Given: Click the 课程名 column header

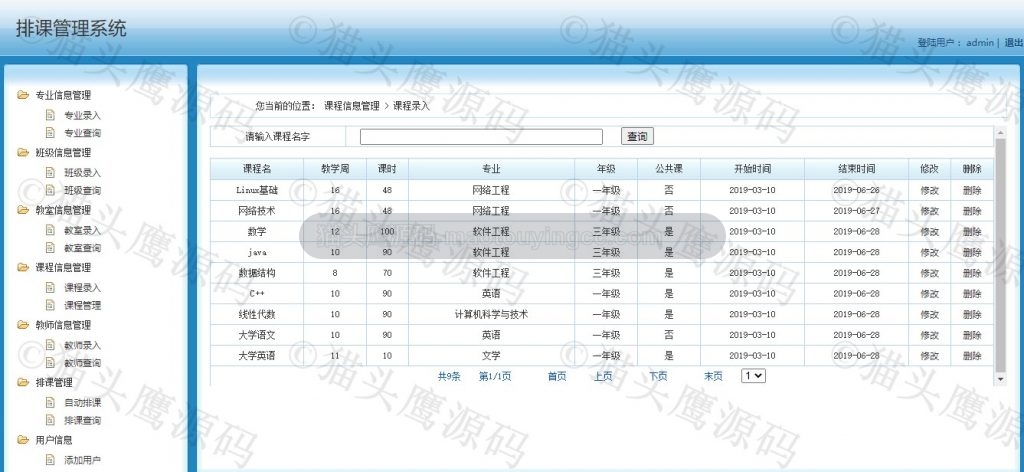Looking at the screenshot, I should click(257, 169).
